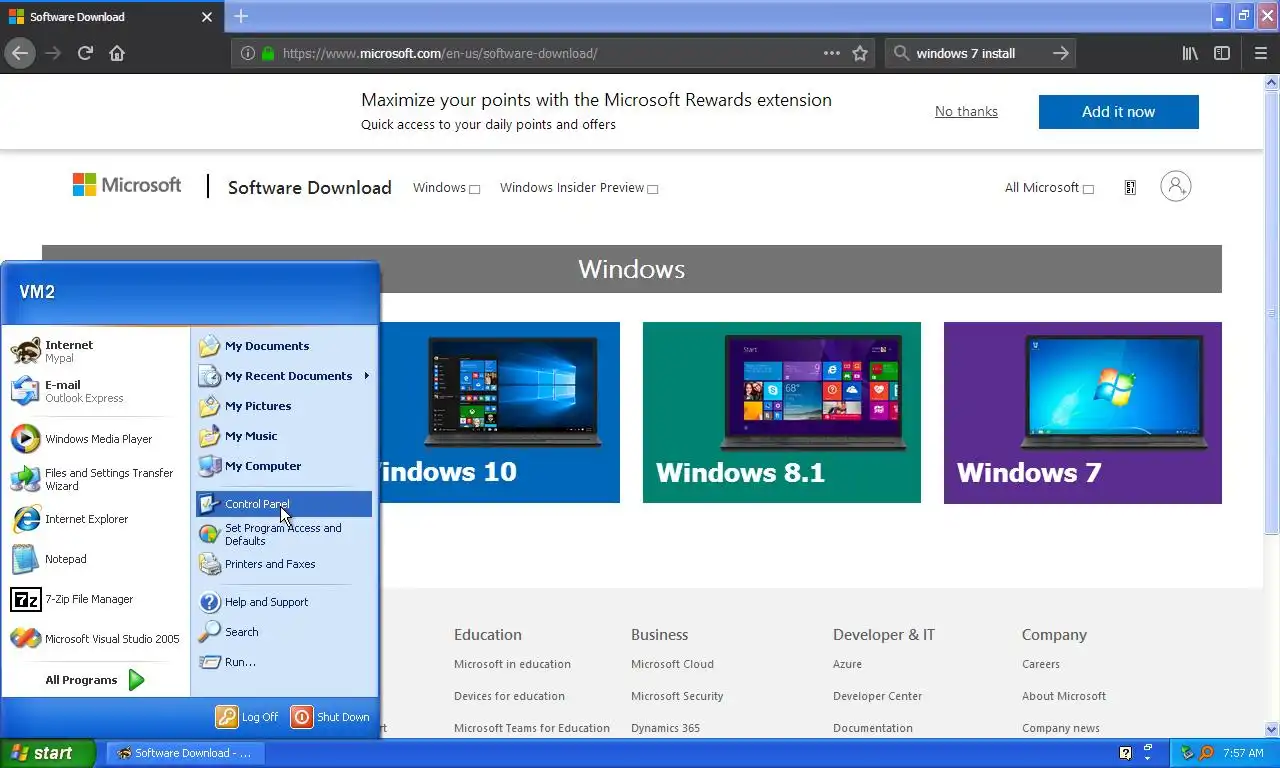Screen dimensions: 1280x768
Task: Click the browser forward arrow
Action: pyautogui.click(x=53, y=53)
